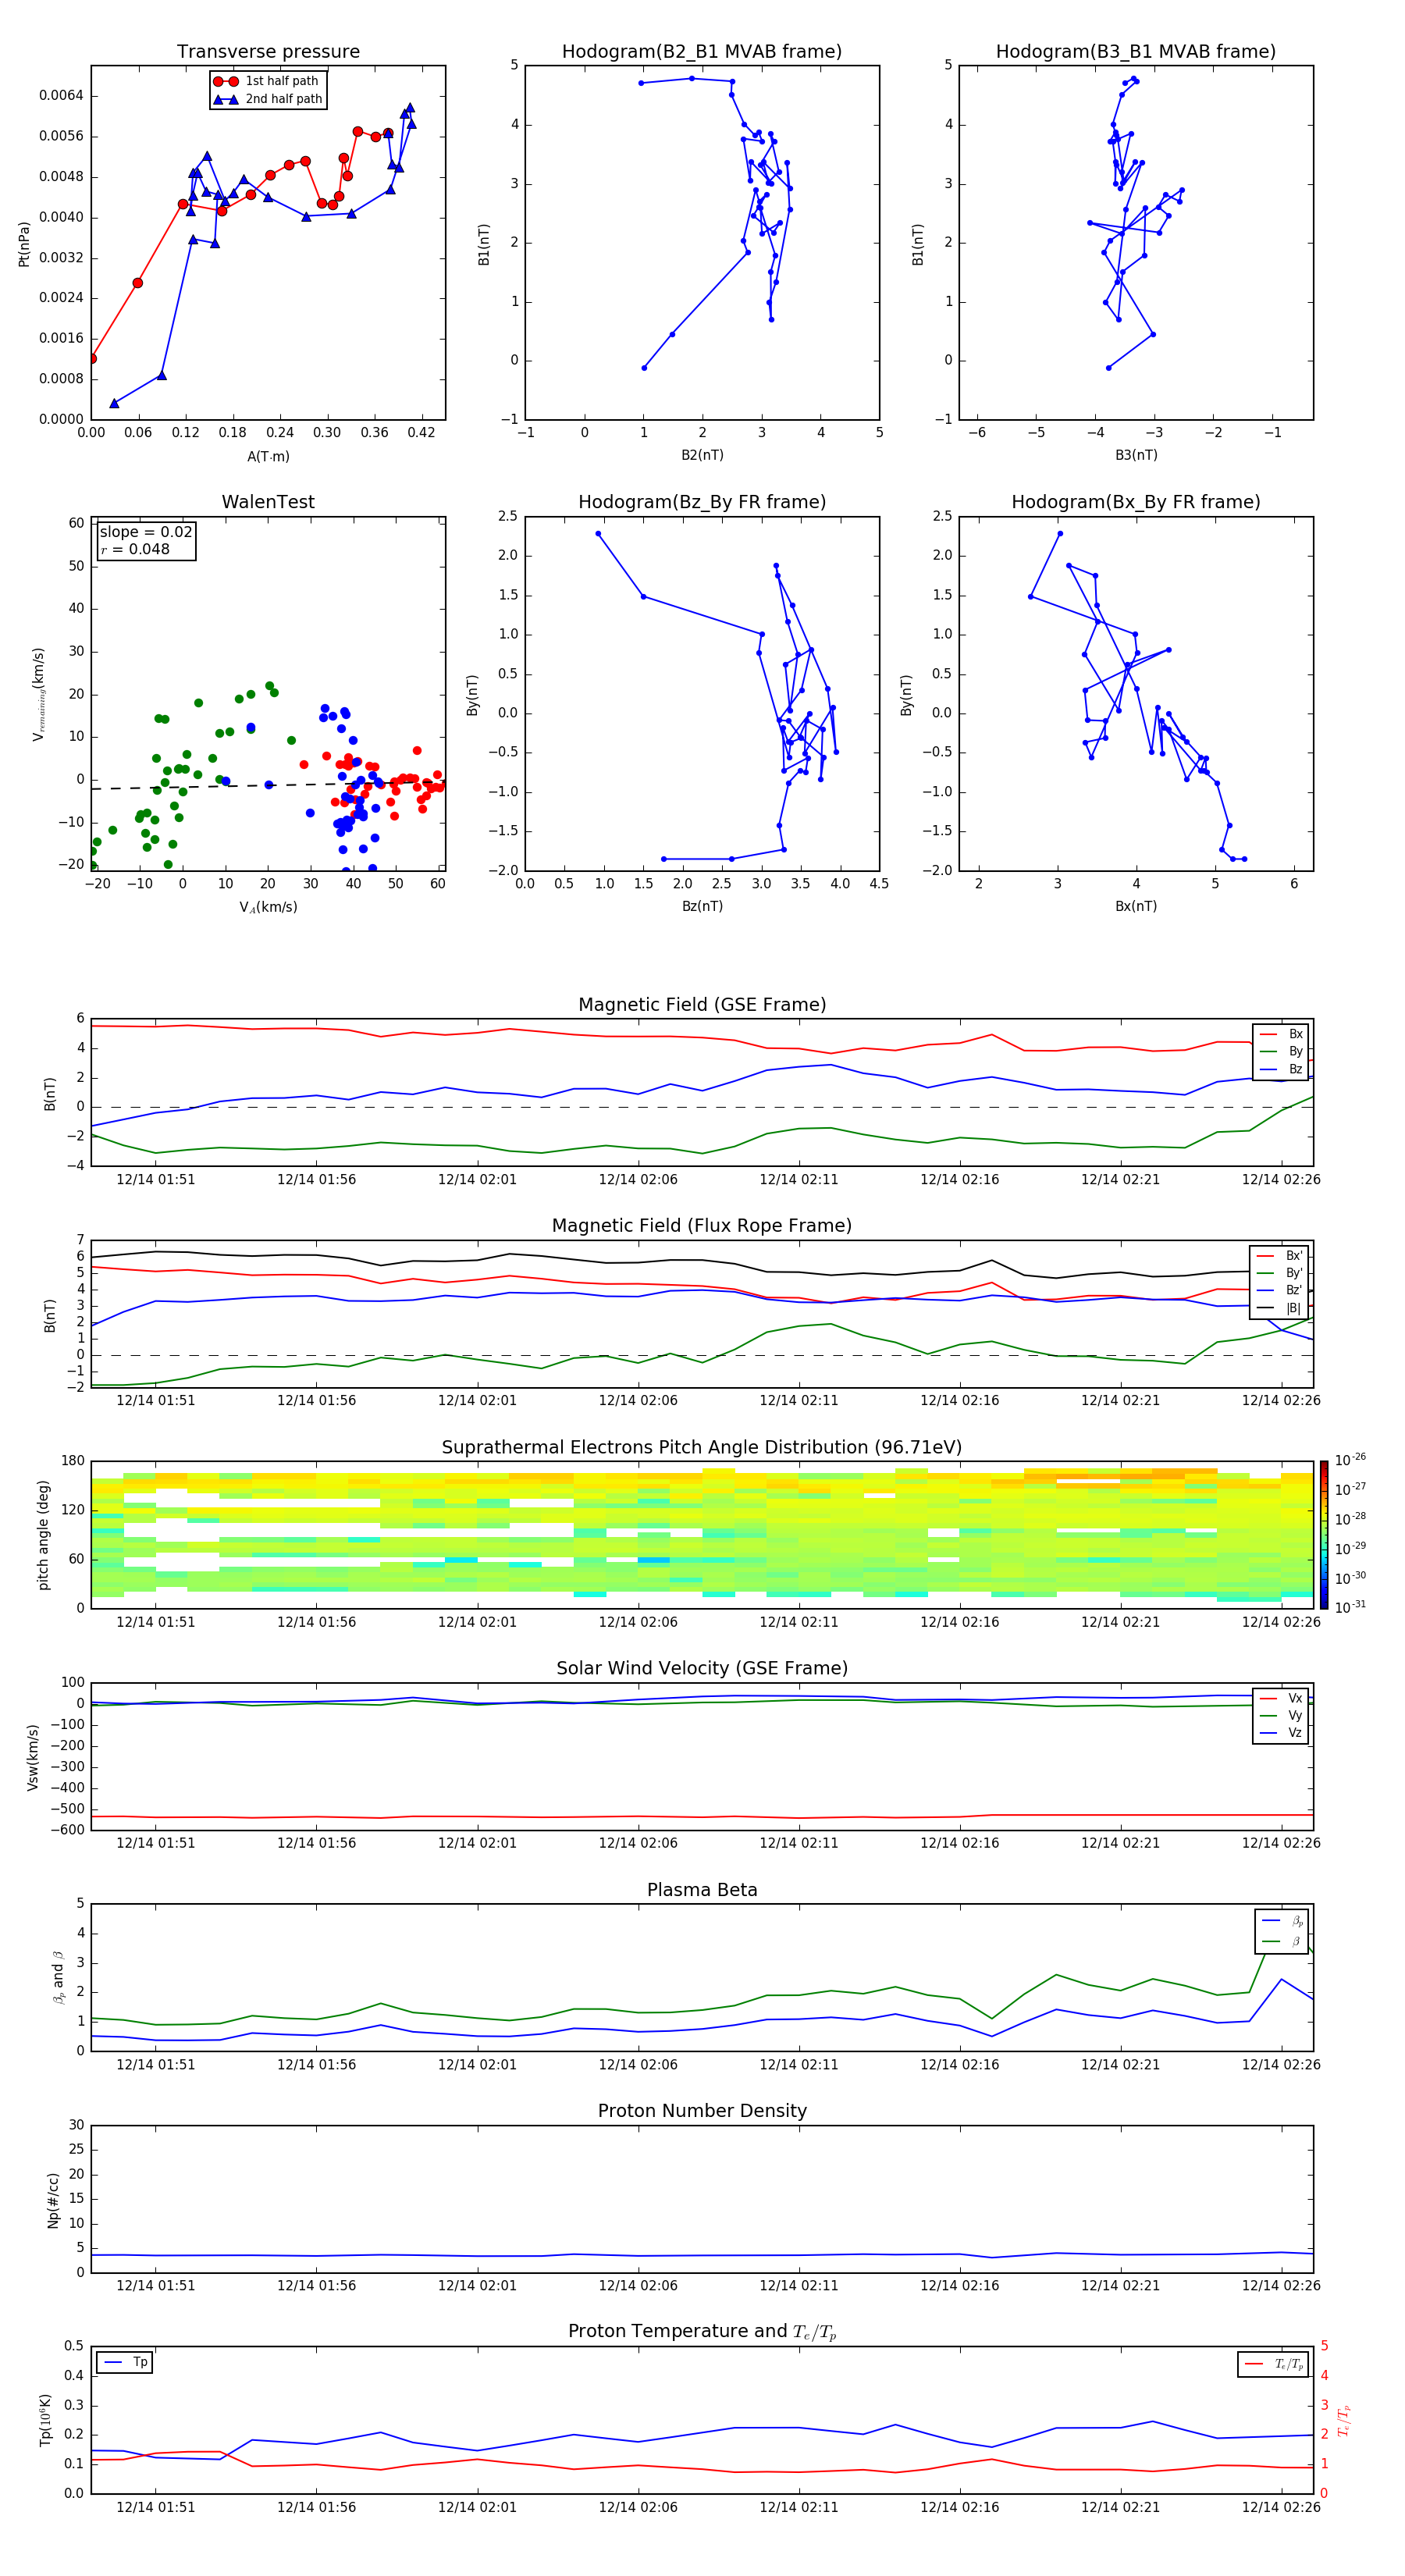1405x2576 pixels.
Task: Click the "B2(nT)" x-axis label
Action: (x=702, y=455)
